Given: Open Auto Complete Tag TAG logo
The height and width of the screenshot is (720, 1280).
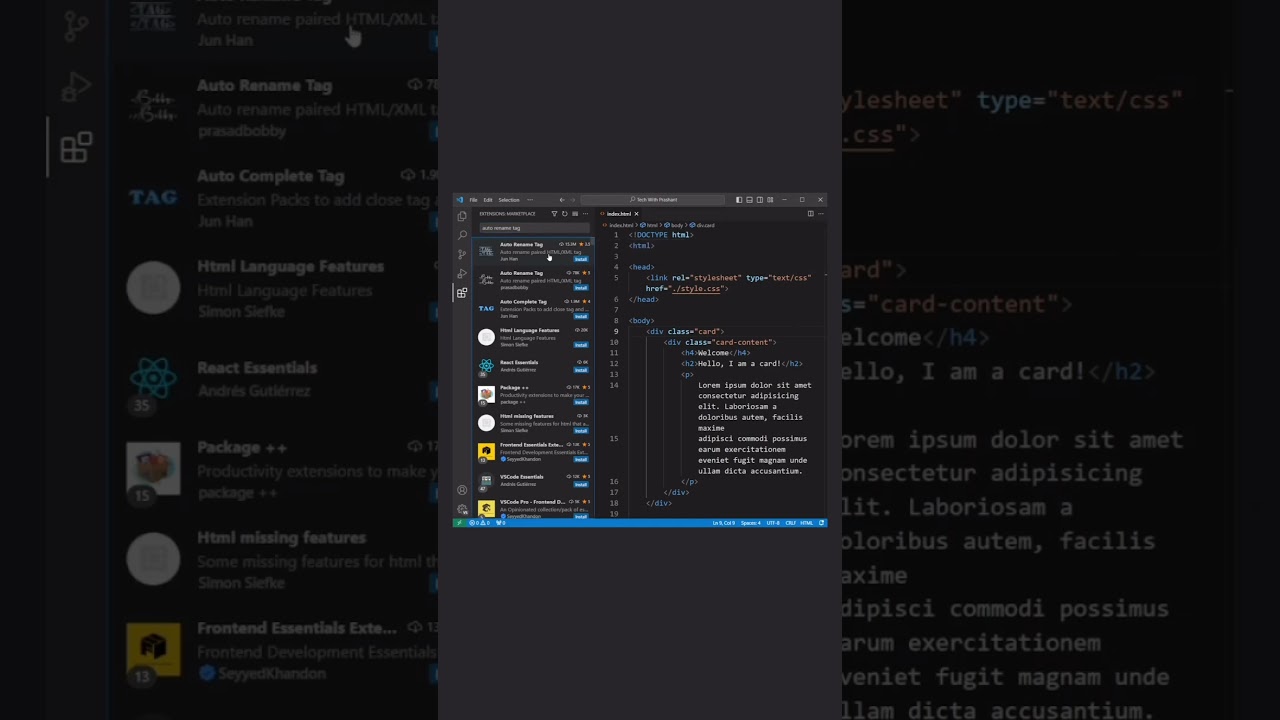Looking at the screenshot, I should (486, 308).
